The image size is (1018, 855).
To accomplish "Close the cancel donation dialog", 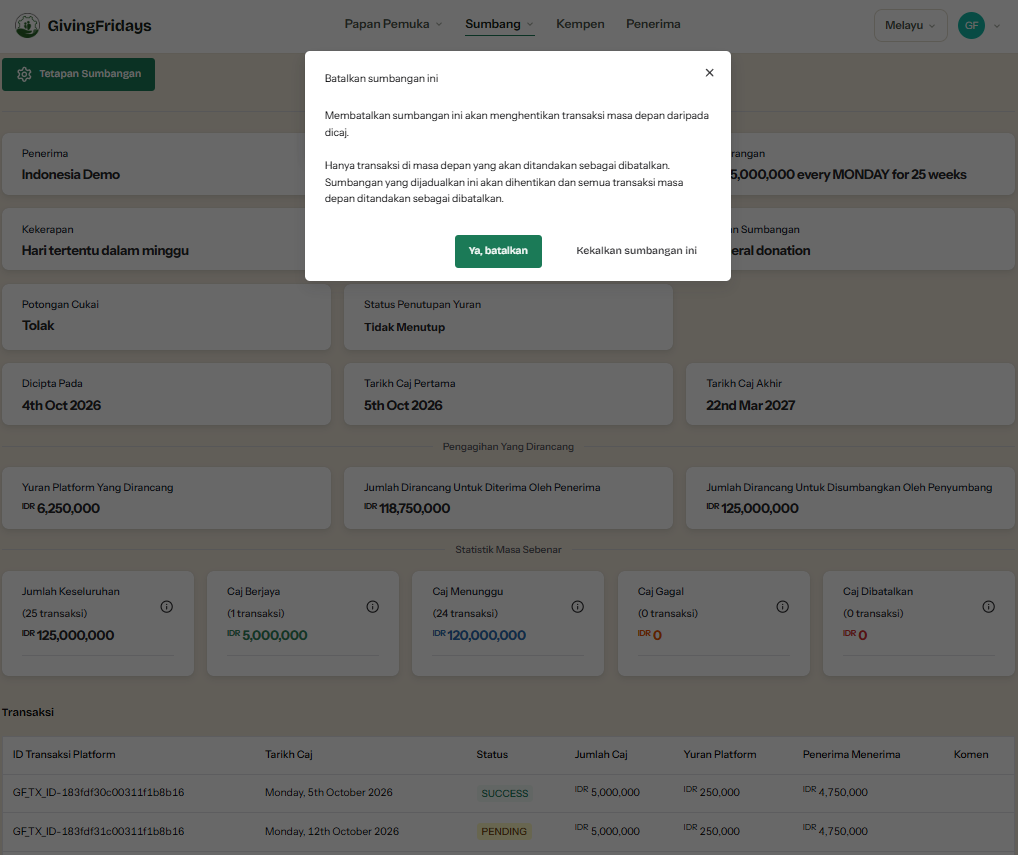I will [x=710, y=73].
